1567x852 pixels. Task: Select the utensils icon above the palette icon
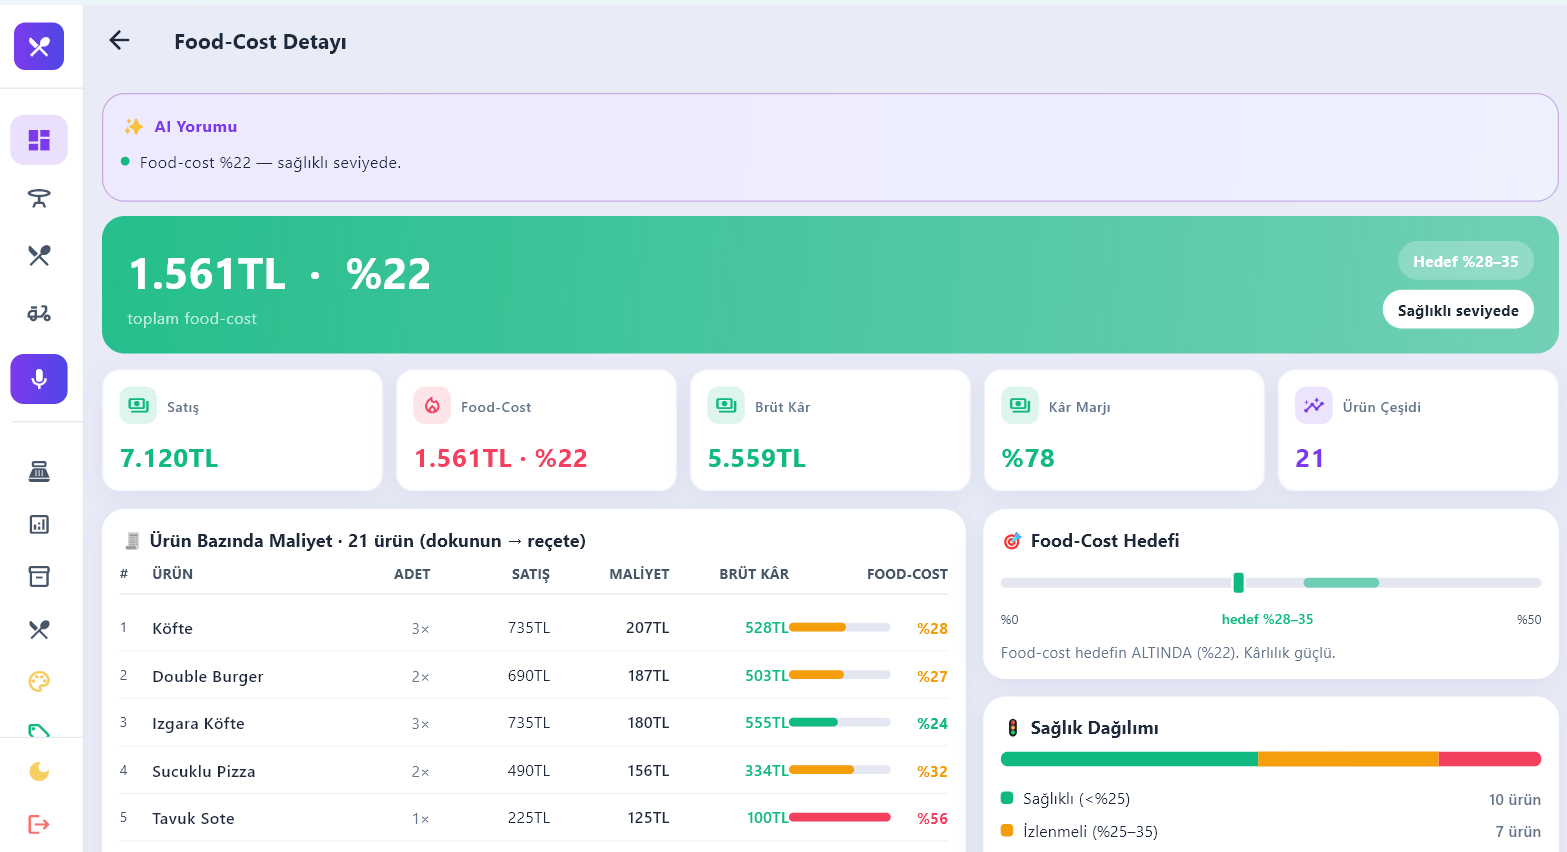point(39,630)
